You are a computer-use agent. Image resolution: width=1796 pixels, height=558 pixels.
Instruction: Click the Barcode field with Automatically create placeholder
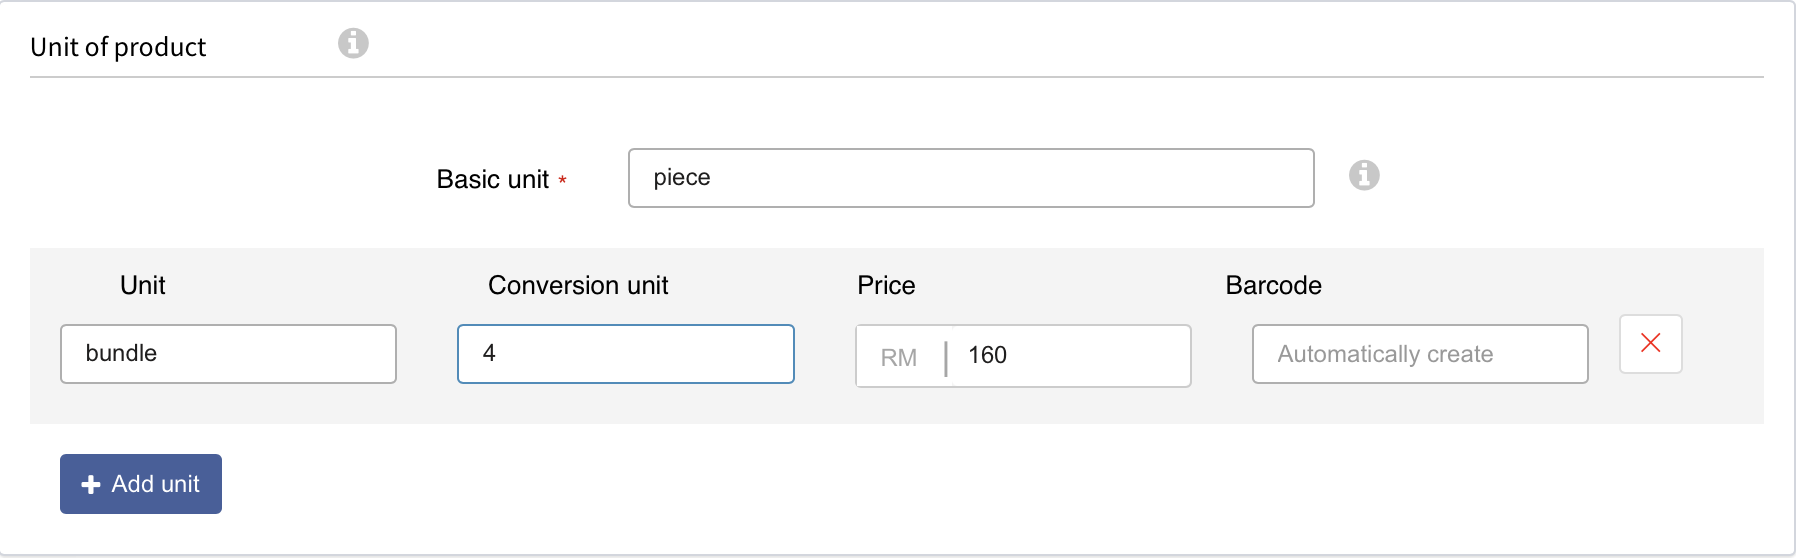point(1420,354)
